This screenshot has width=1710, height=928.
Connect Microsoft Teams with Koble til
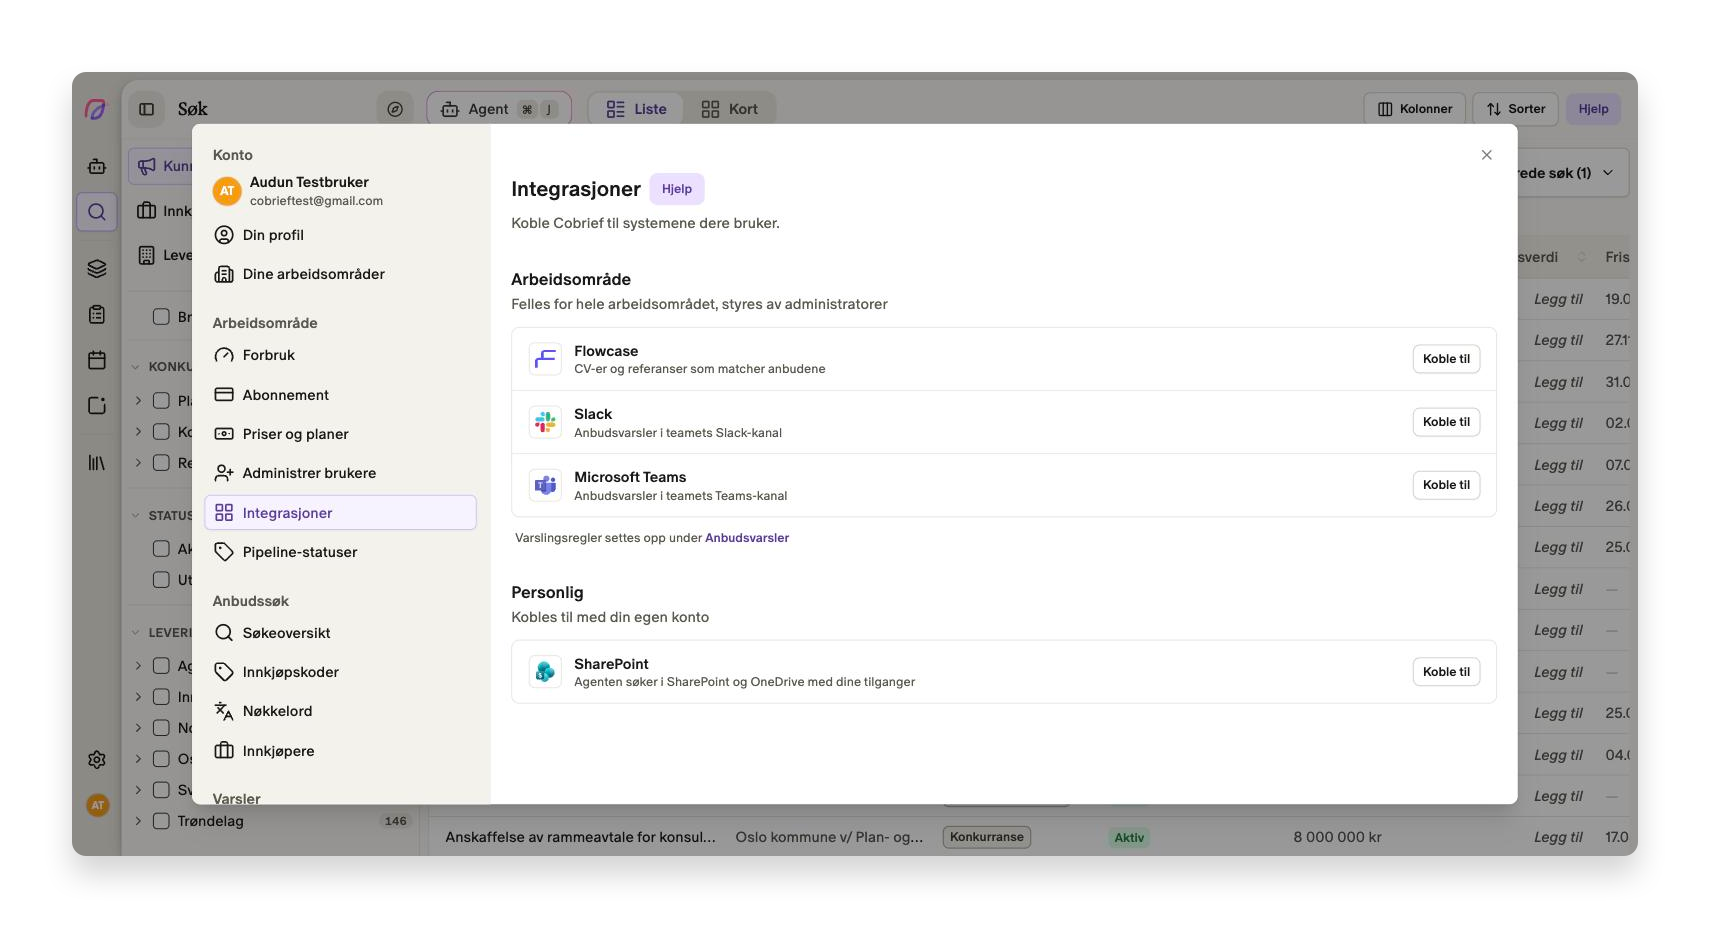1446,485
